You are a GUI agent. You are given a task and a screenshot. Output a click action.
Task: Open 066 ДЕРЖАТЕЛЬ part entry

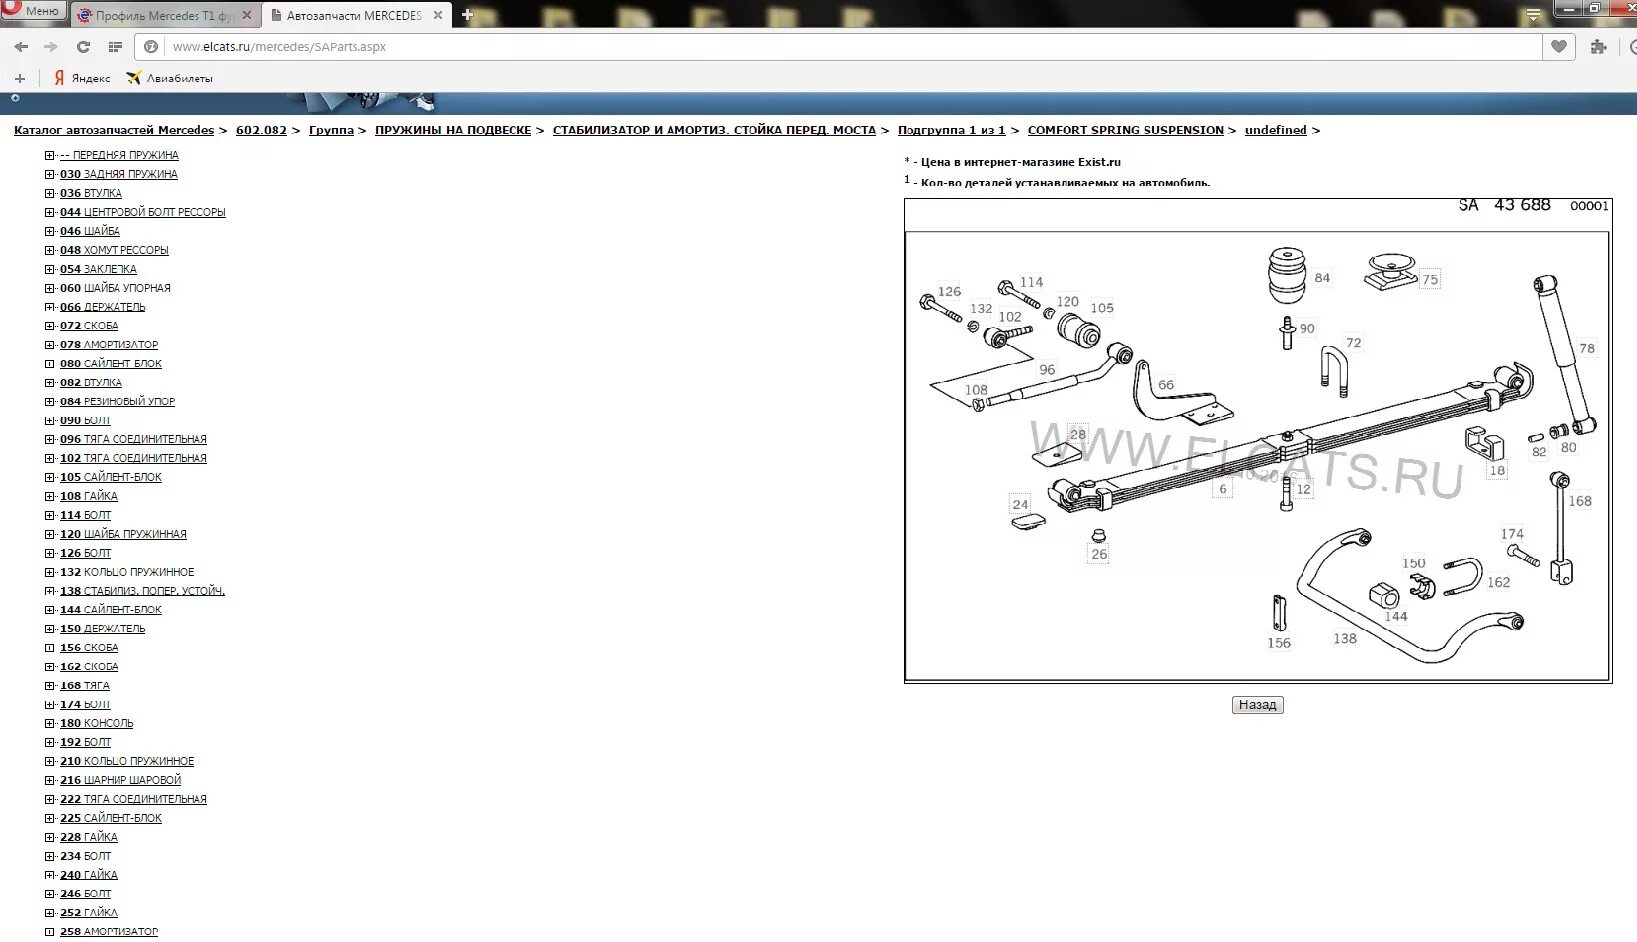(102, 307)
